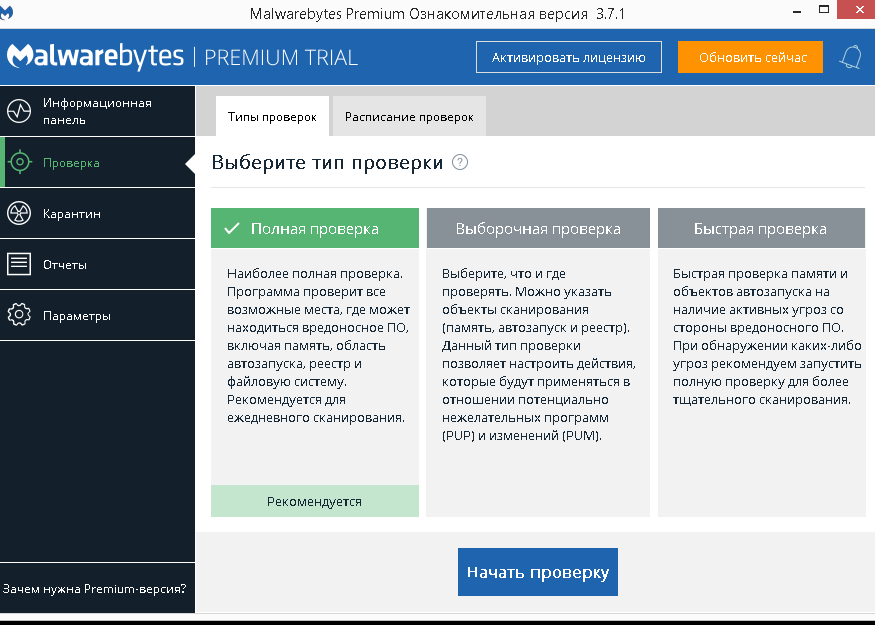
Task: Click the quarantine radiation icon
Action: [x=19, y=214]
